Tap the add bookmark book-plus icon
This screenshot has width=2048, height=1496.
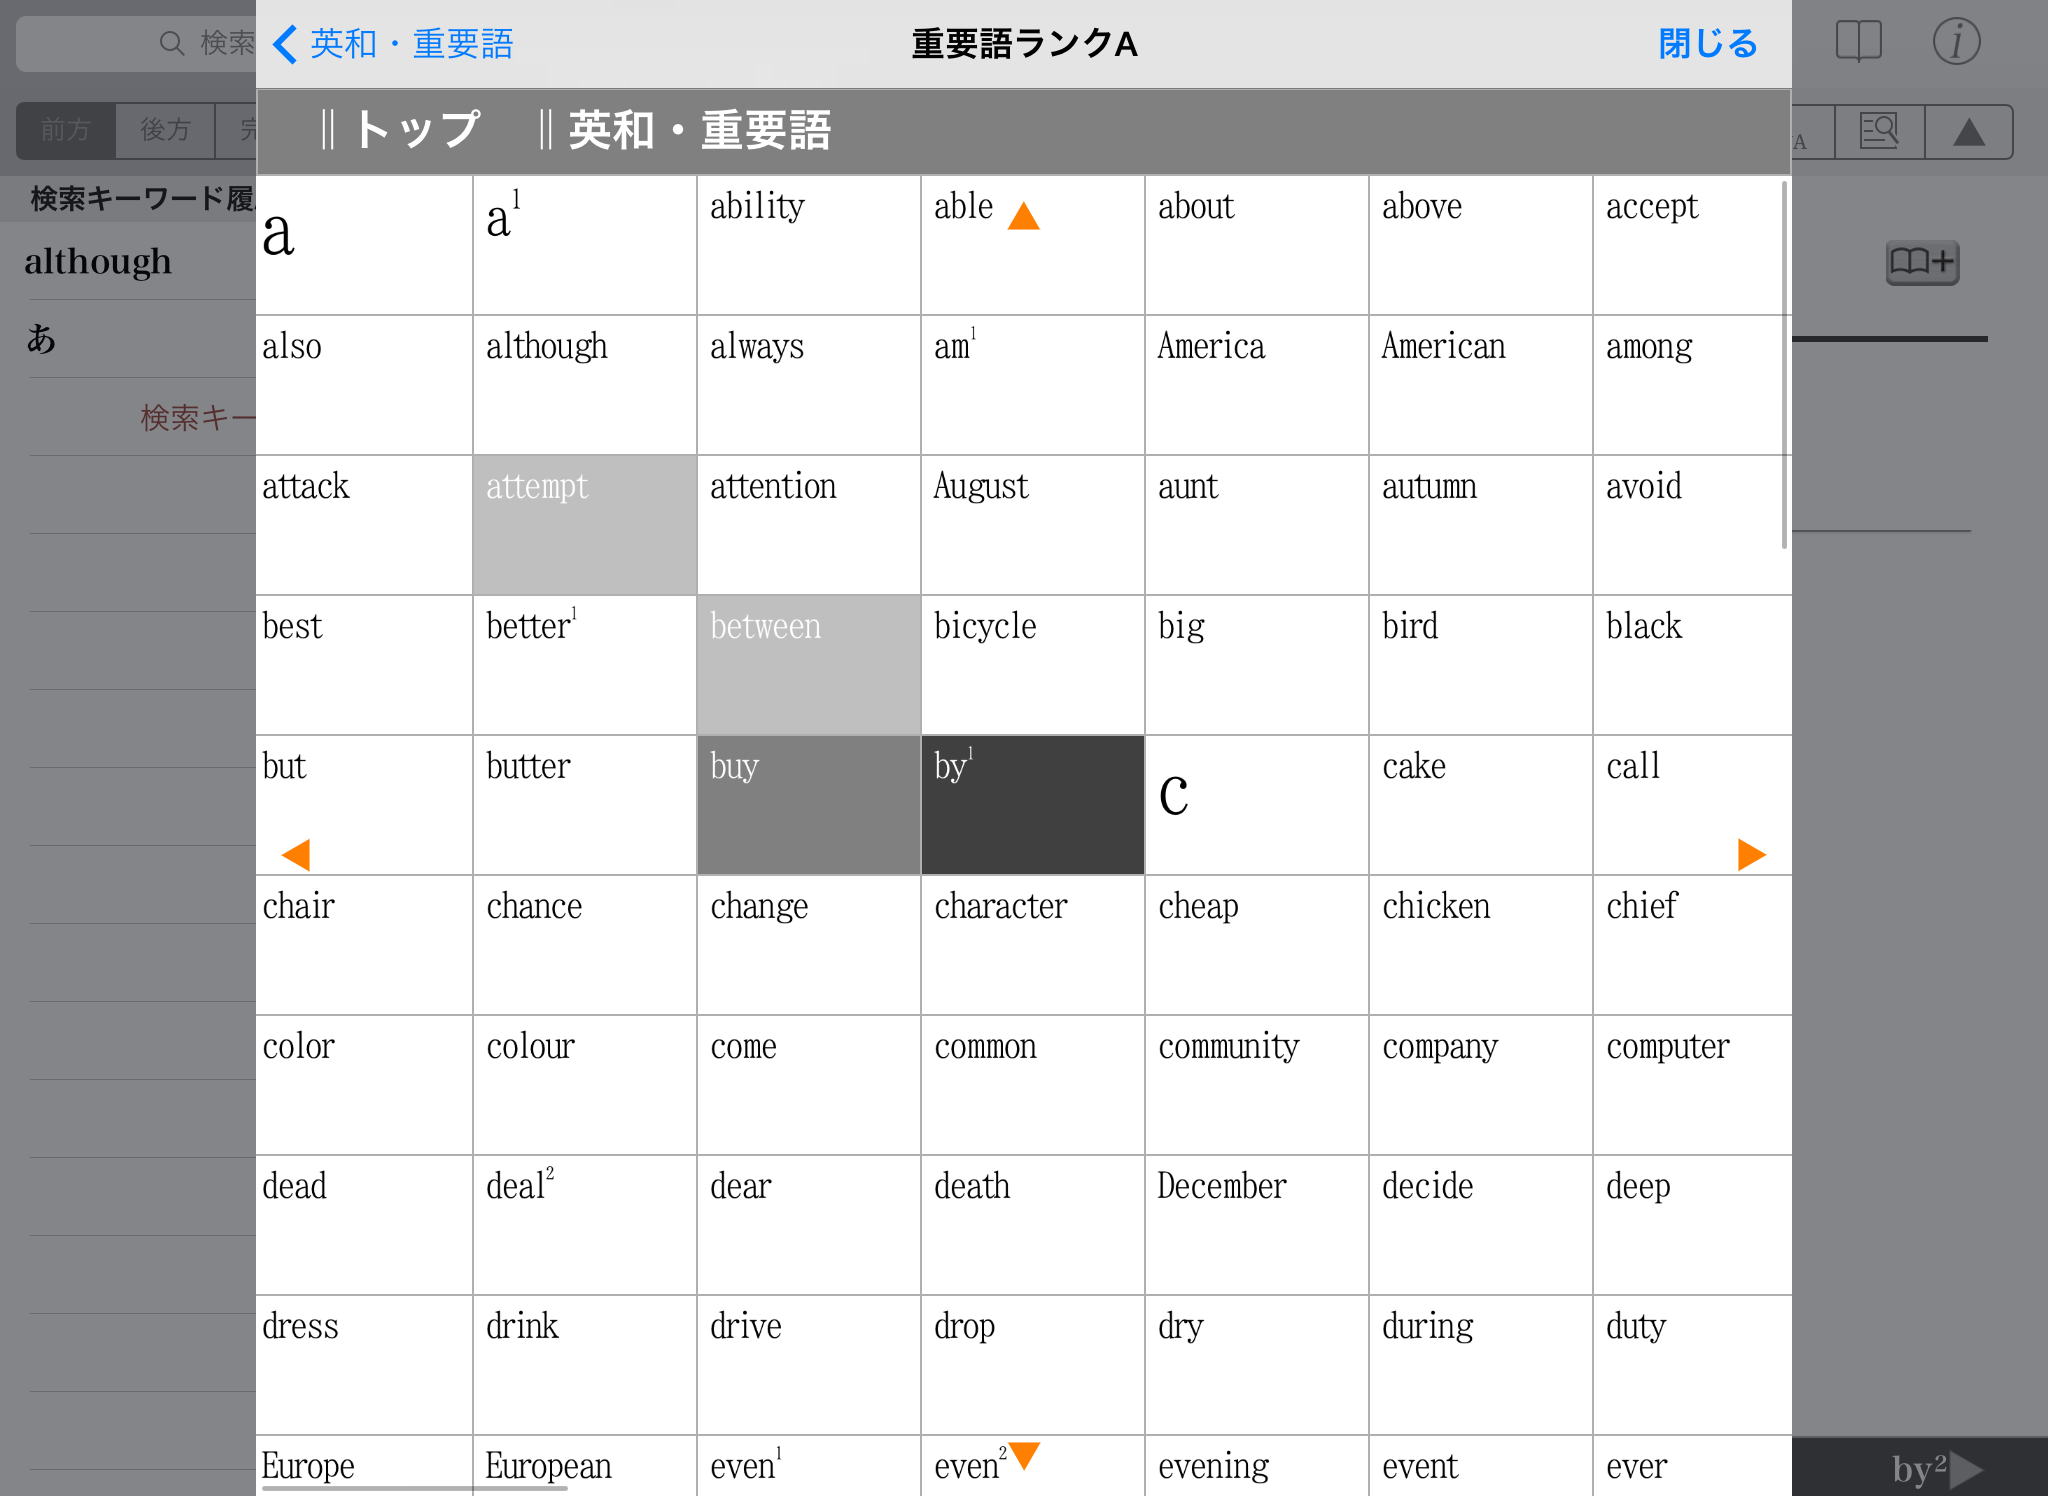pos(1921,263)
